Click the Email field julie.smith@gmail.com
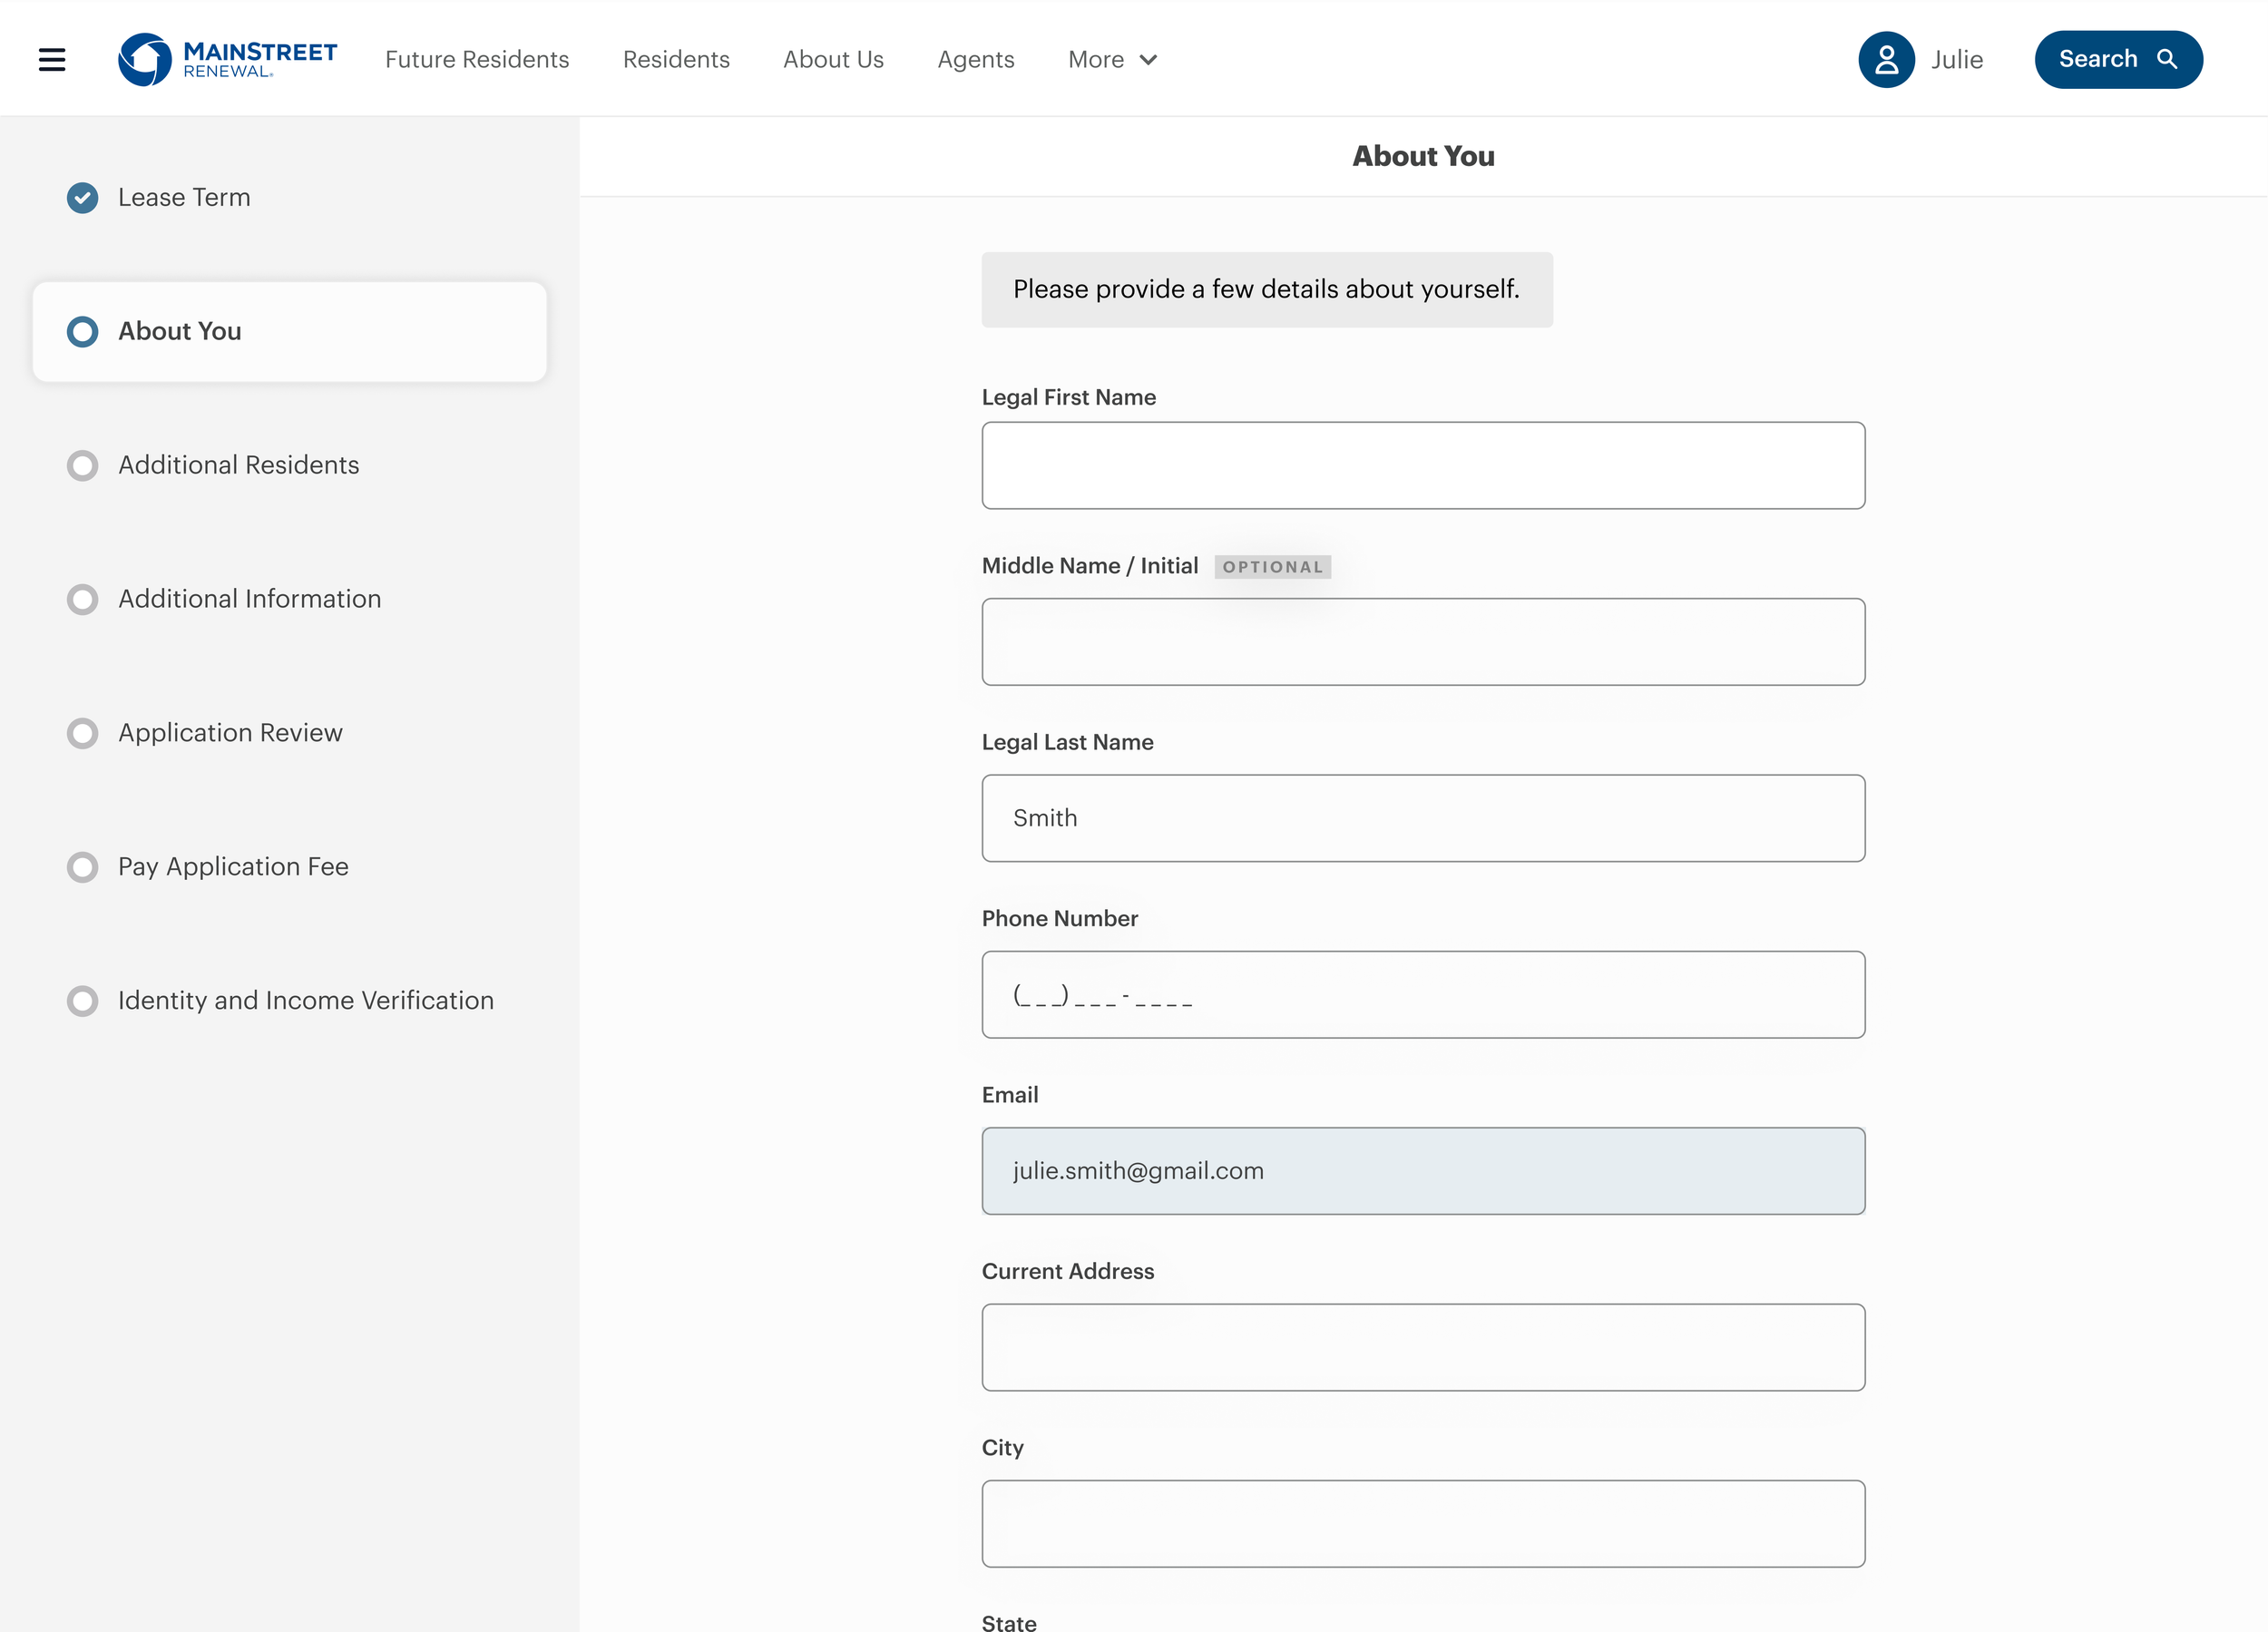Viewport: 2268px width, 1632px height. click(1423, 1171)
